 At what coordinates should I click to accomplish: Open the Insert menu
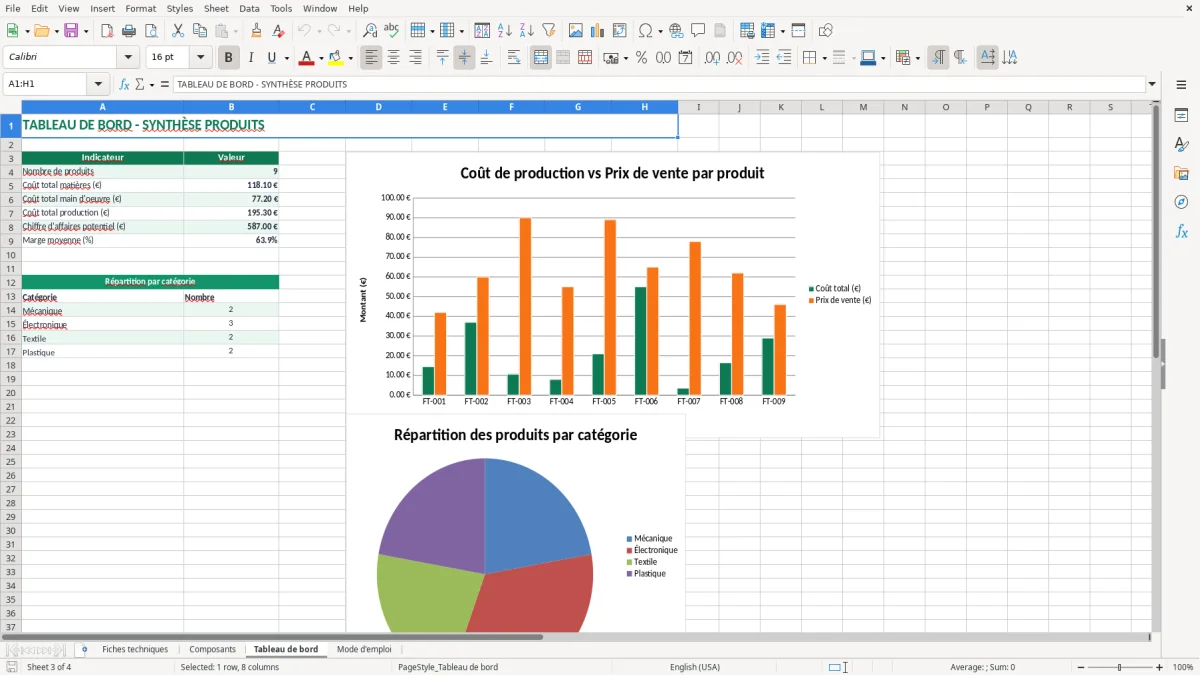pos(102,8)
